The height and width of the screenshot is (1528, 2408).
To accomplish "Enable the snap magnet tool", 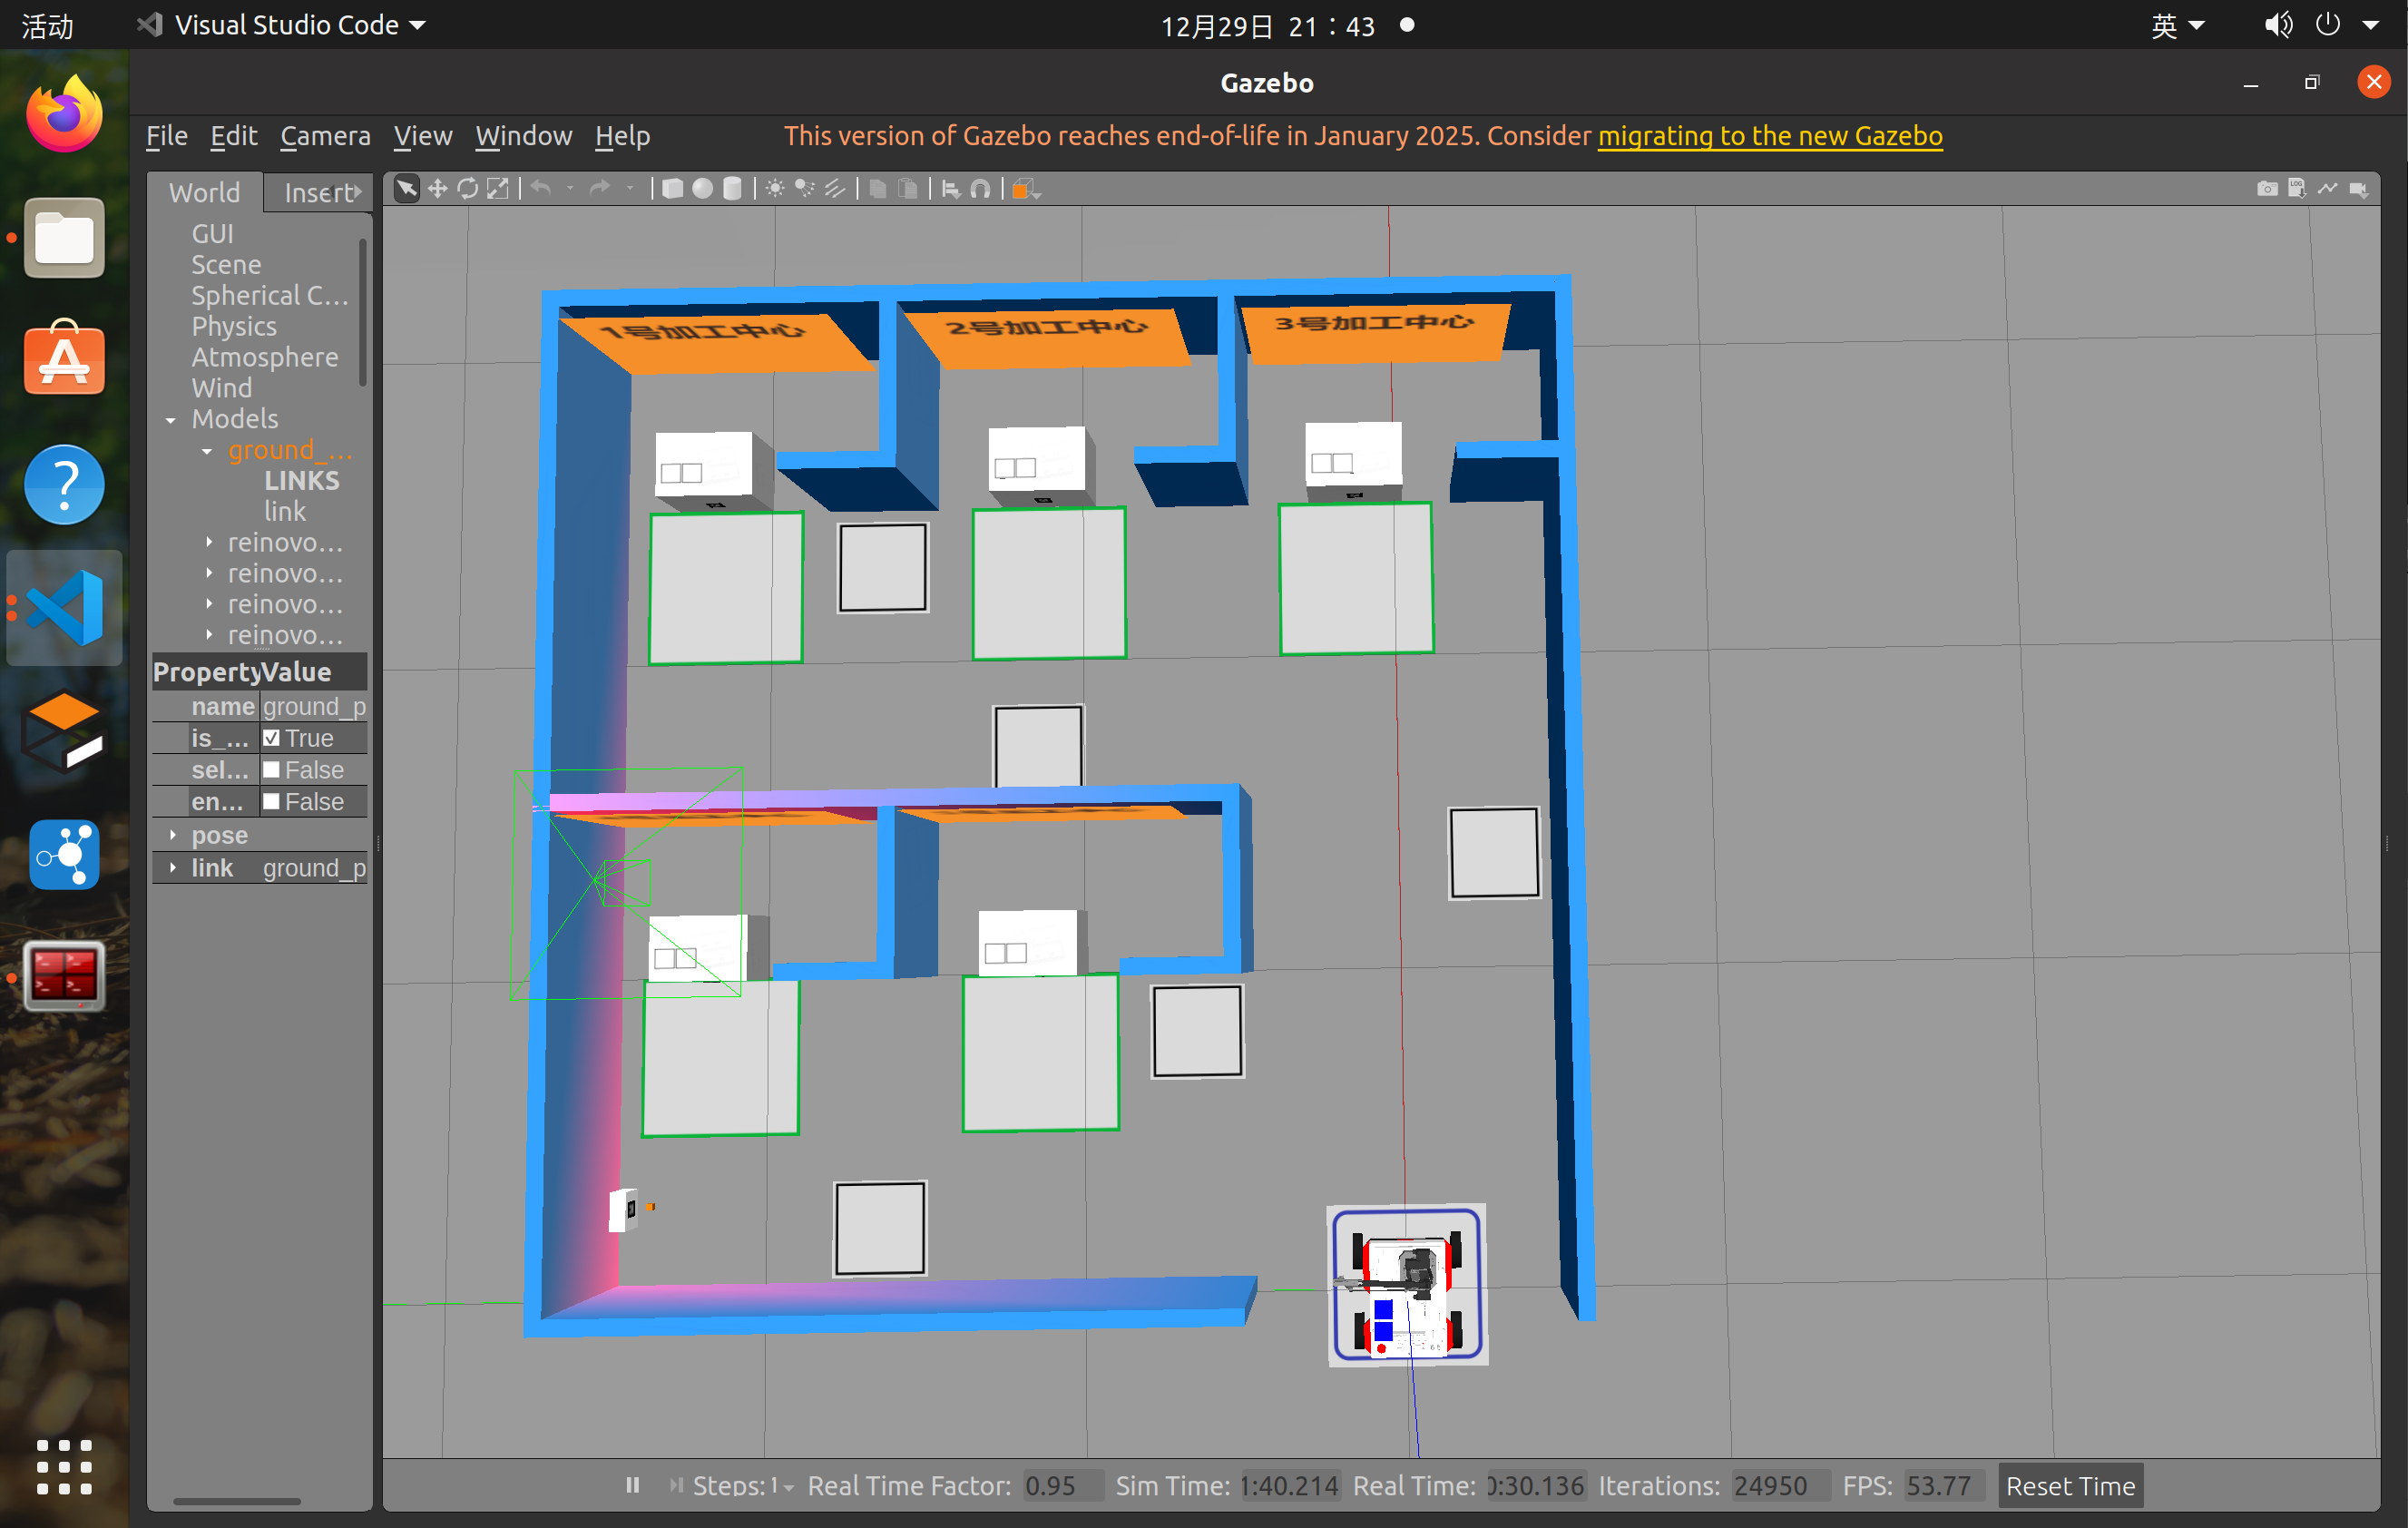I will [x=981, y=189].
